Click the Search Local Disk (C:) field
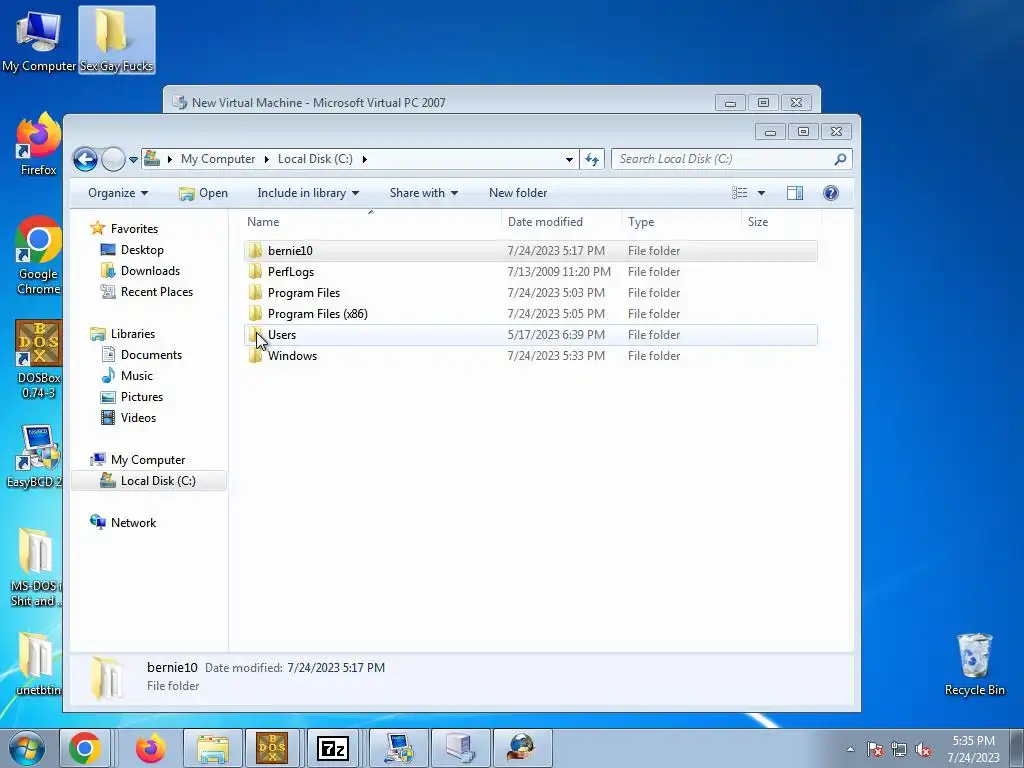This screenshot has height=768, width=1024. pyautogui.click(x=731, y=159)
